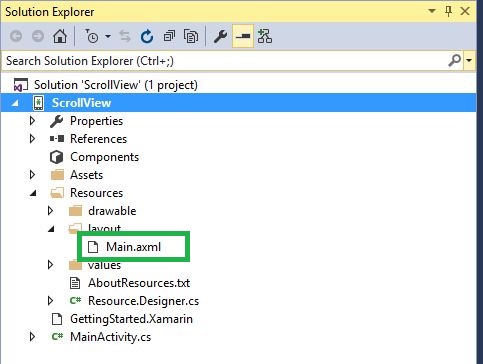Viewport: 483px width, 364px height.
Task: Click the Android project icon beside ScrollView
Action: [38, 103]
